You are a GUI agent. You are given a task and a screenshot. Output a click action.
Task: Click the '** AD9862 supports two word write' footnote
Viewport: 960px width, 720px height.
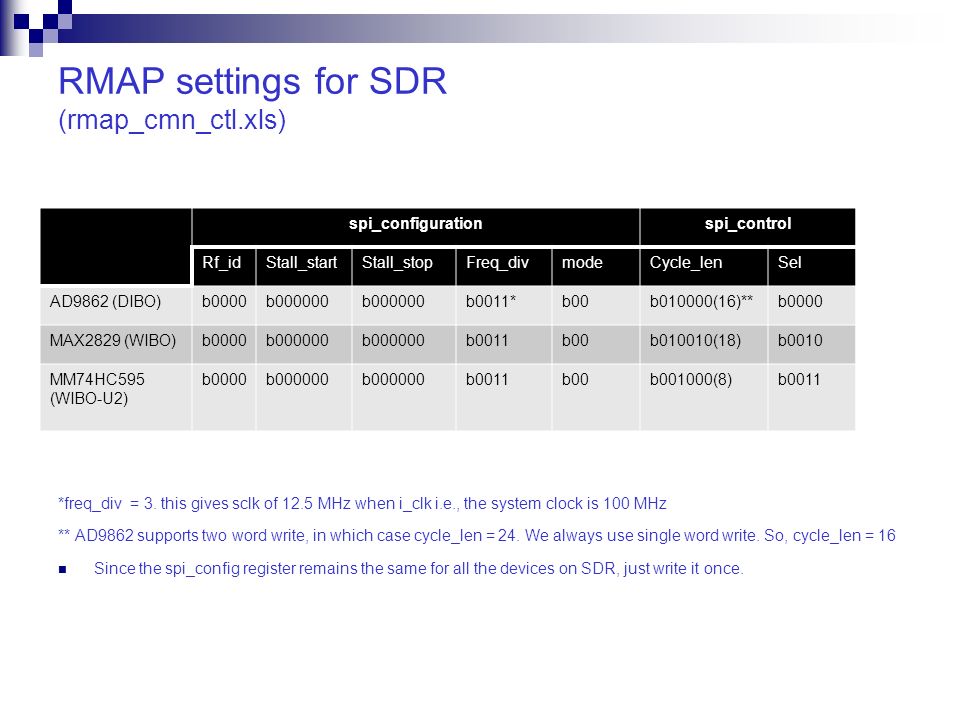477,536
